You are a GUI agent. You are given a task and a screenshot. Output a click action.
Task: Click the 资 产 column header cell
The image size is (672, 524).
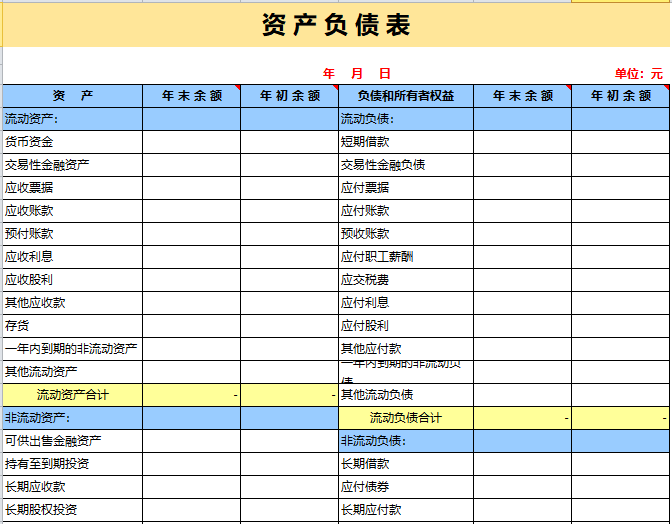point(72,96)
